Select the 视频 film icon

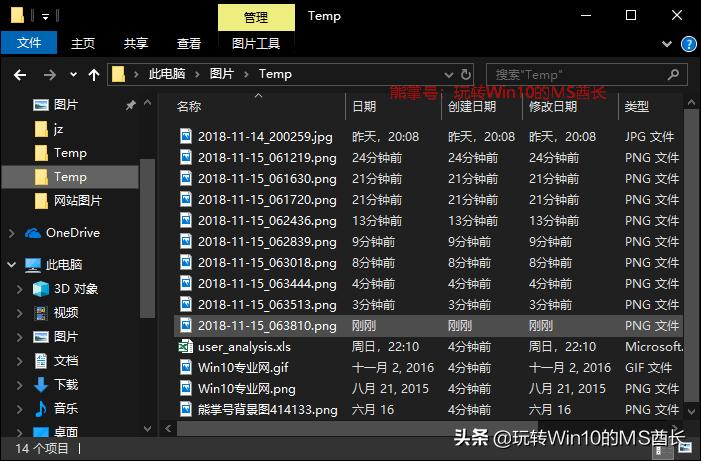coord(41,313)
